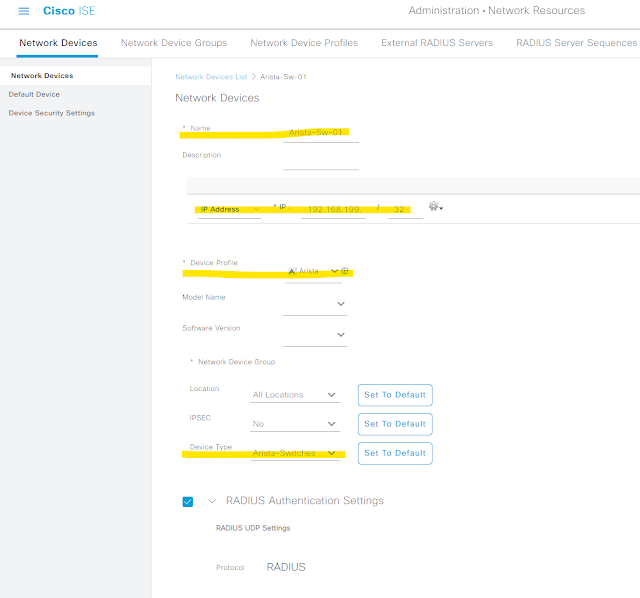Image resolution: width=640 pixels, height=598 pixels.
Task: Open the IPSEC No dropdown
Action: pos(295,424)
